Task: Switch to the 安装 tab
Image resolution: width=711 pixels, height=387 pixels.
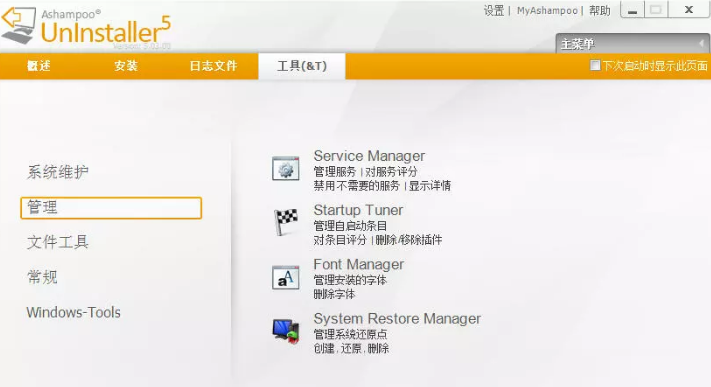Action: point(126,66)
